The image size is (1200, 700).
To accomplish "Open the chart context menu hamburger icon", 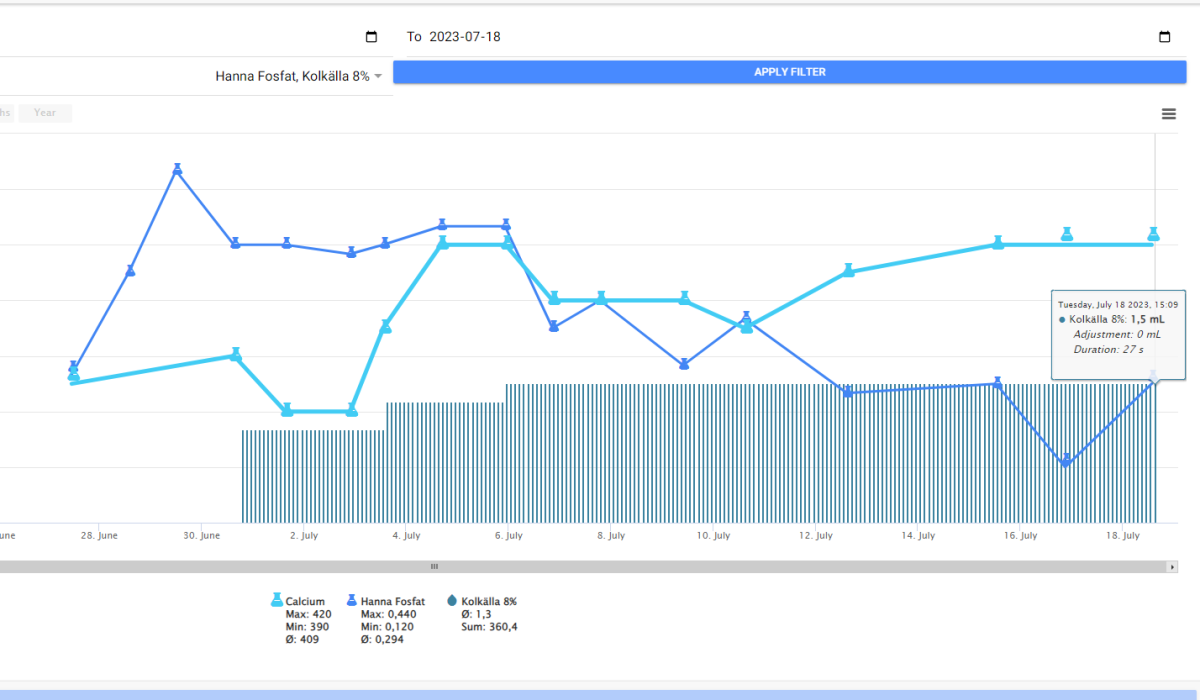I will 1169,114.
